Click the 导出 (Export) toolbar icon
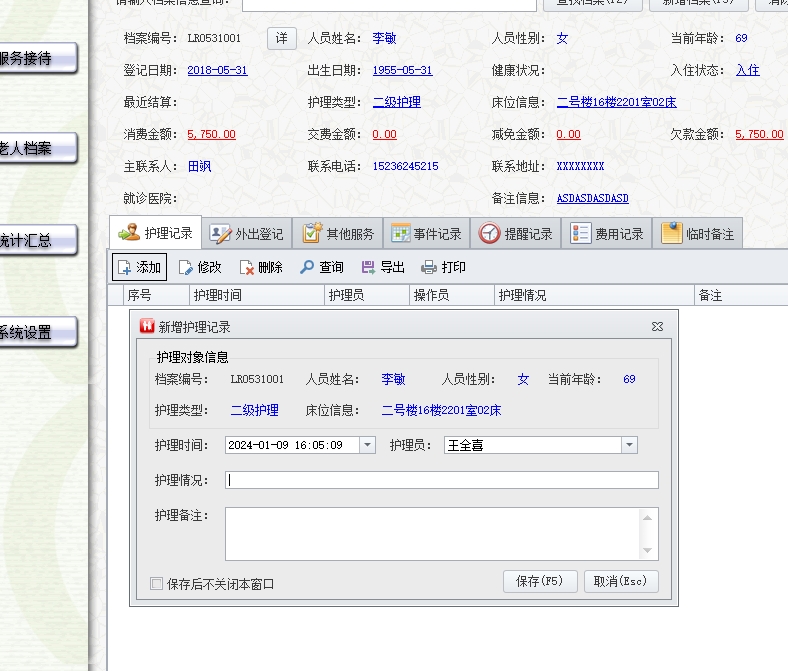This screenshot has height=671, width=788. pyautogui.click(x=368, y=268)
